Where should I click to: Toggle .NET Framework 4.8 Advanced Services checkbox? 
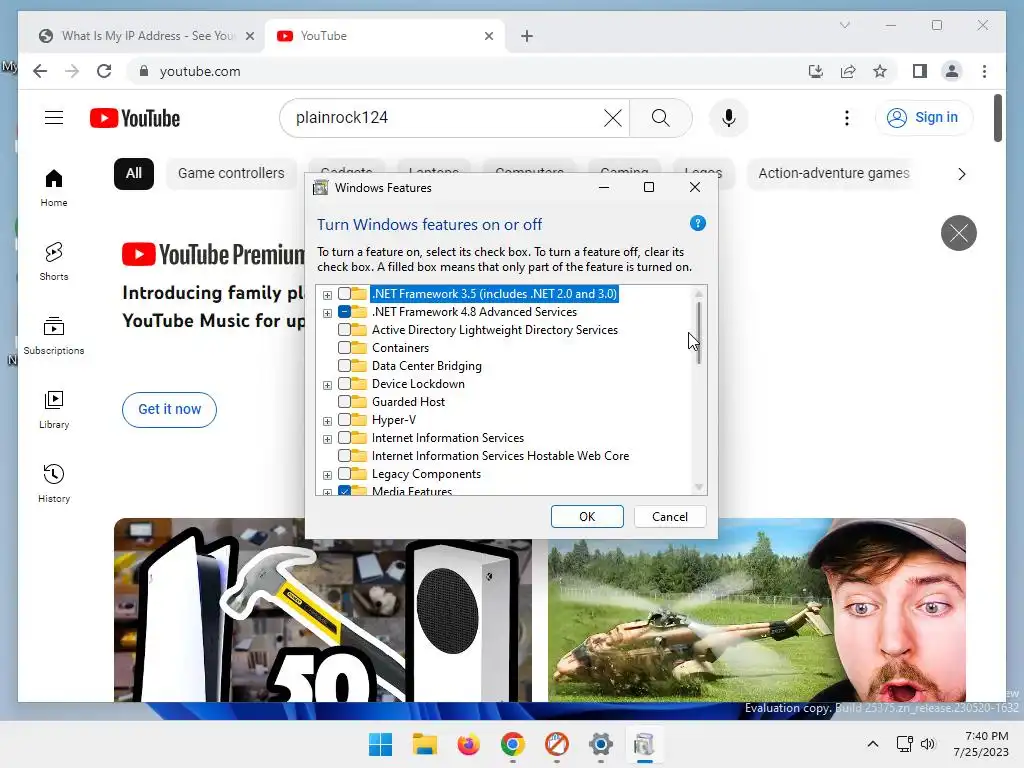[344, 312]
